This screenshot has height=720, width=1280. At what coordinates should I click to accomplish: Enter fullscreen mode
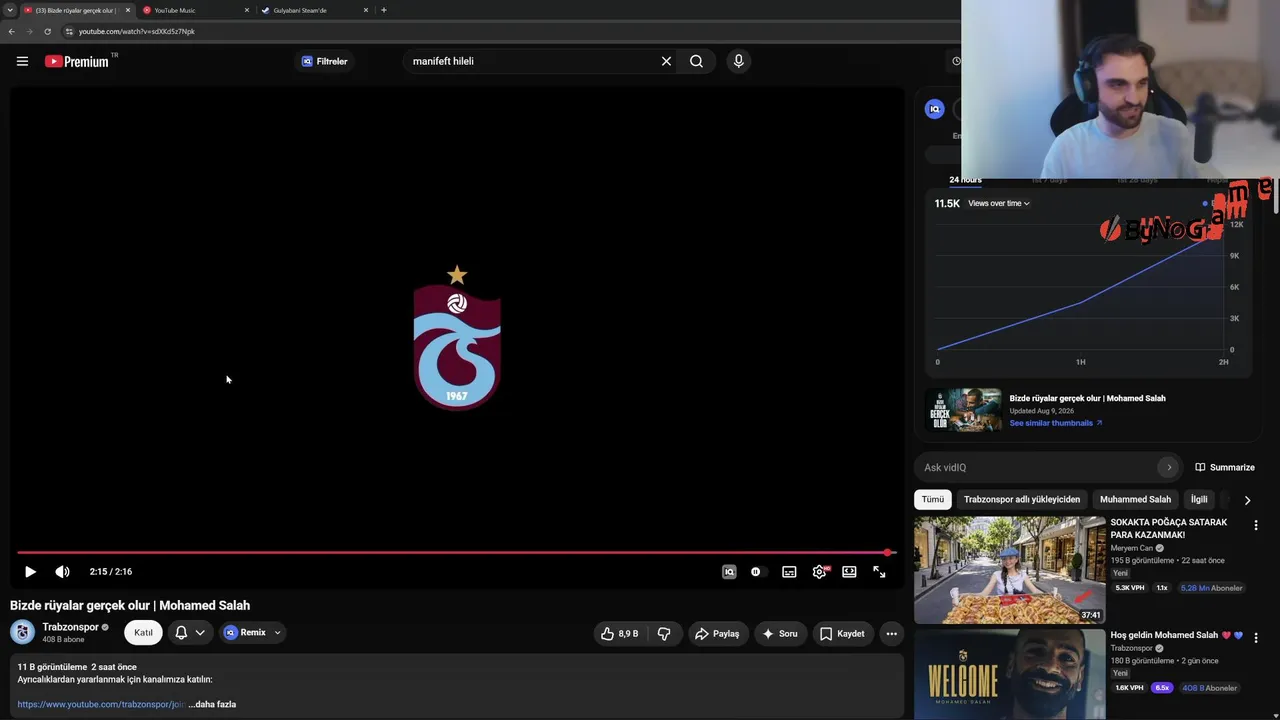[x=879, y=572]
